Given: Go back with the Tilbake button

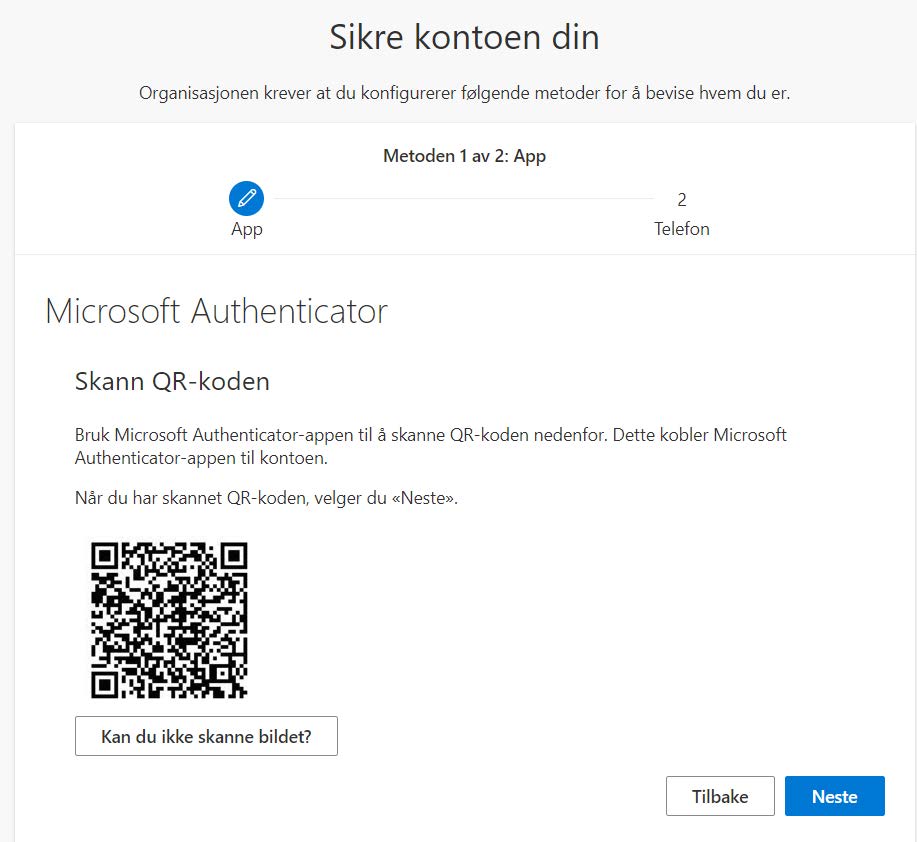Looking at the screenshot, I should (720, 796).
